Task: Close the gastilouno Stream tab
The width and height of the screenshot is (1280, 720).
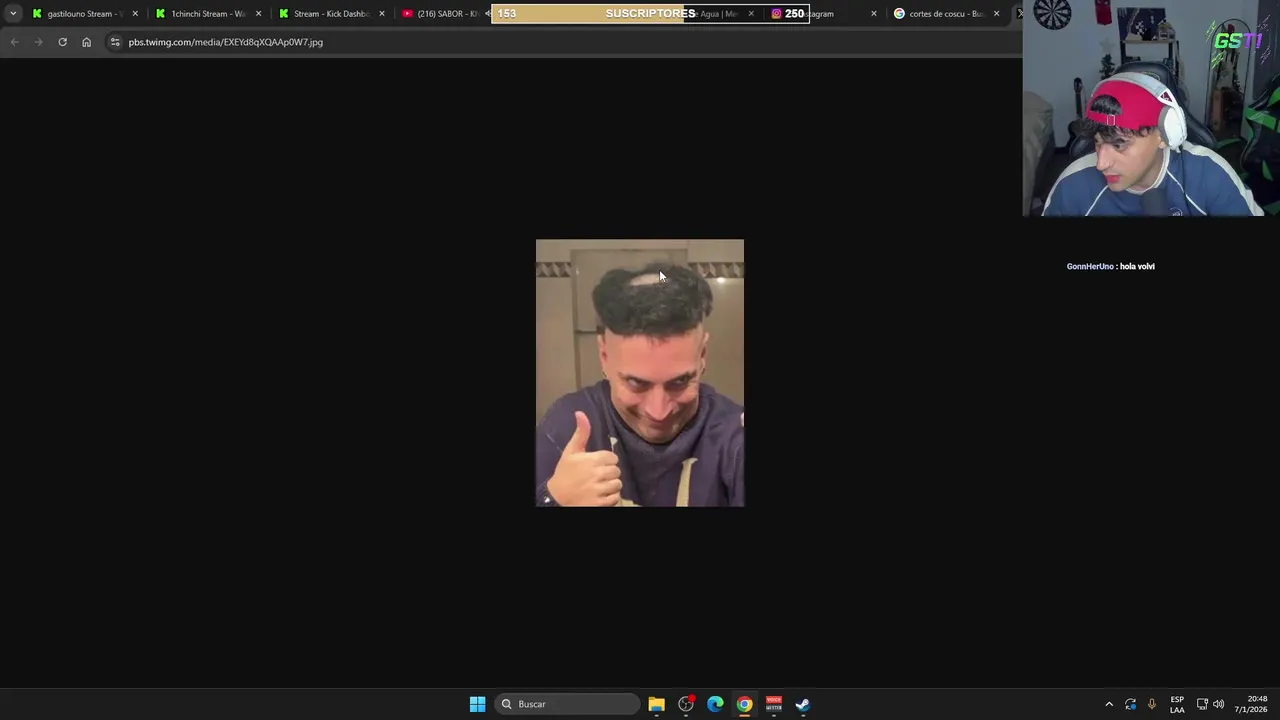Action: tap(135, 14)
